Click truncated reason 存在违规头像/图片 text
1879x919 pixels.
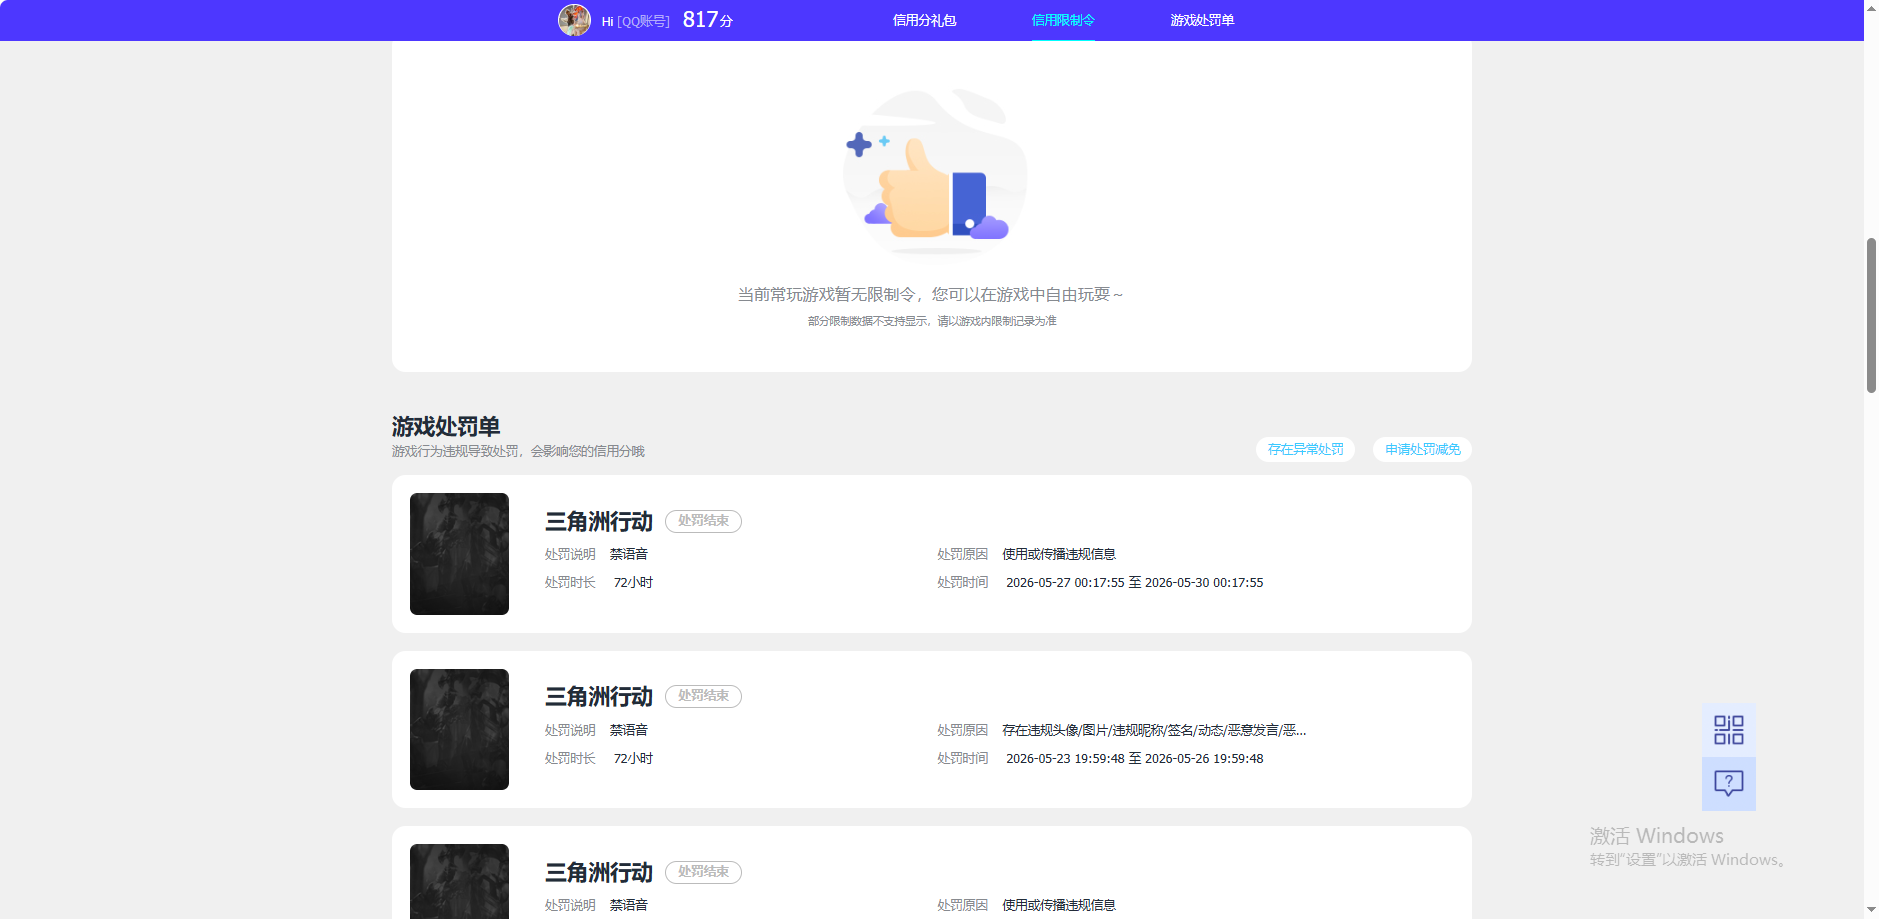pos(1154,731)
